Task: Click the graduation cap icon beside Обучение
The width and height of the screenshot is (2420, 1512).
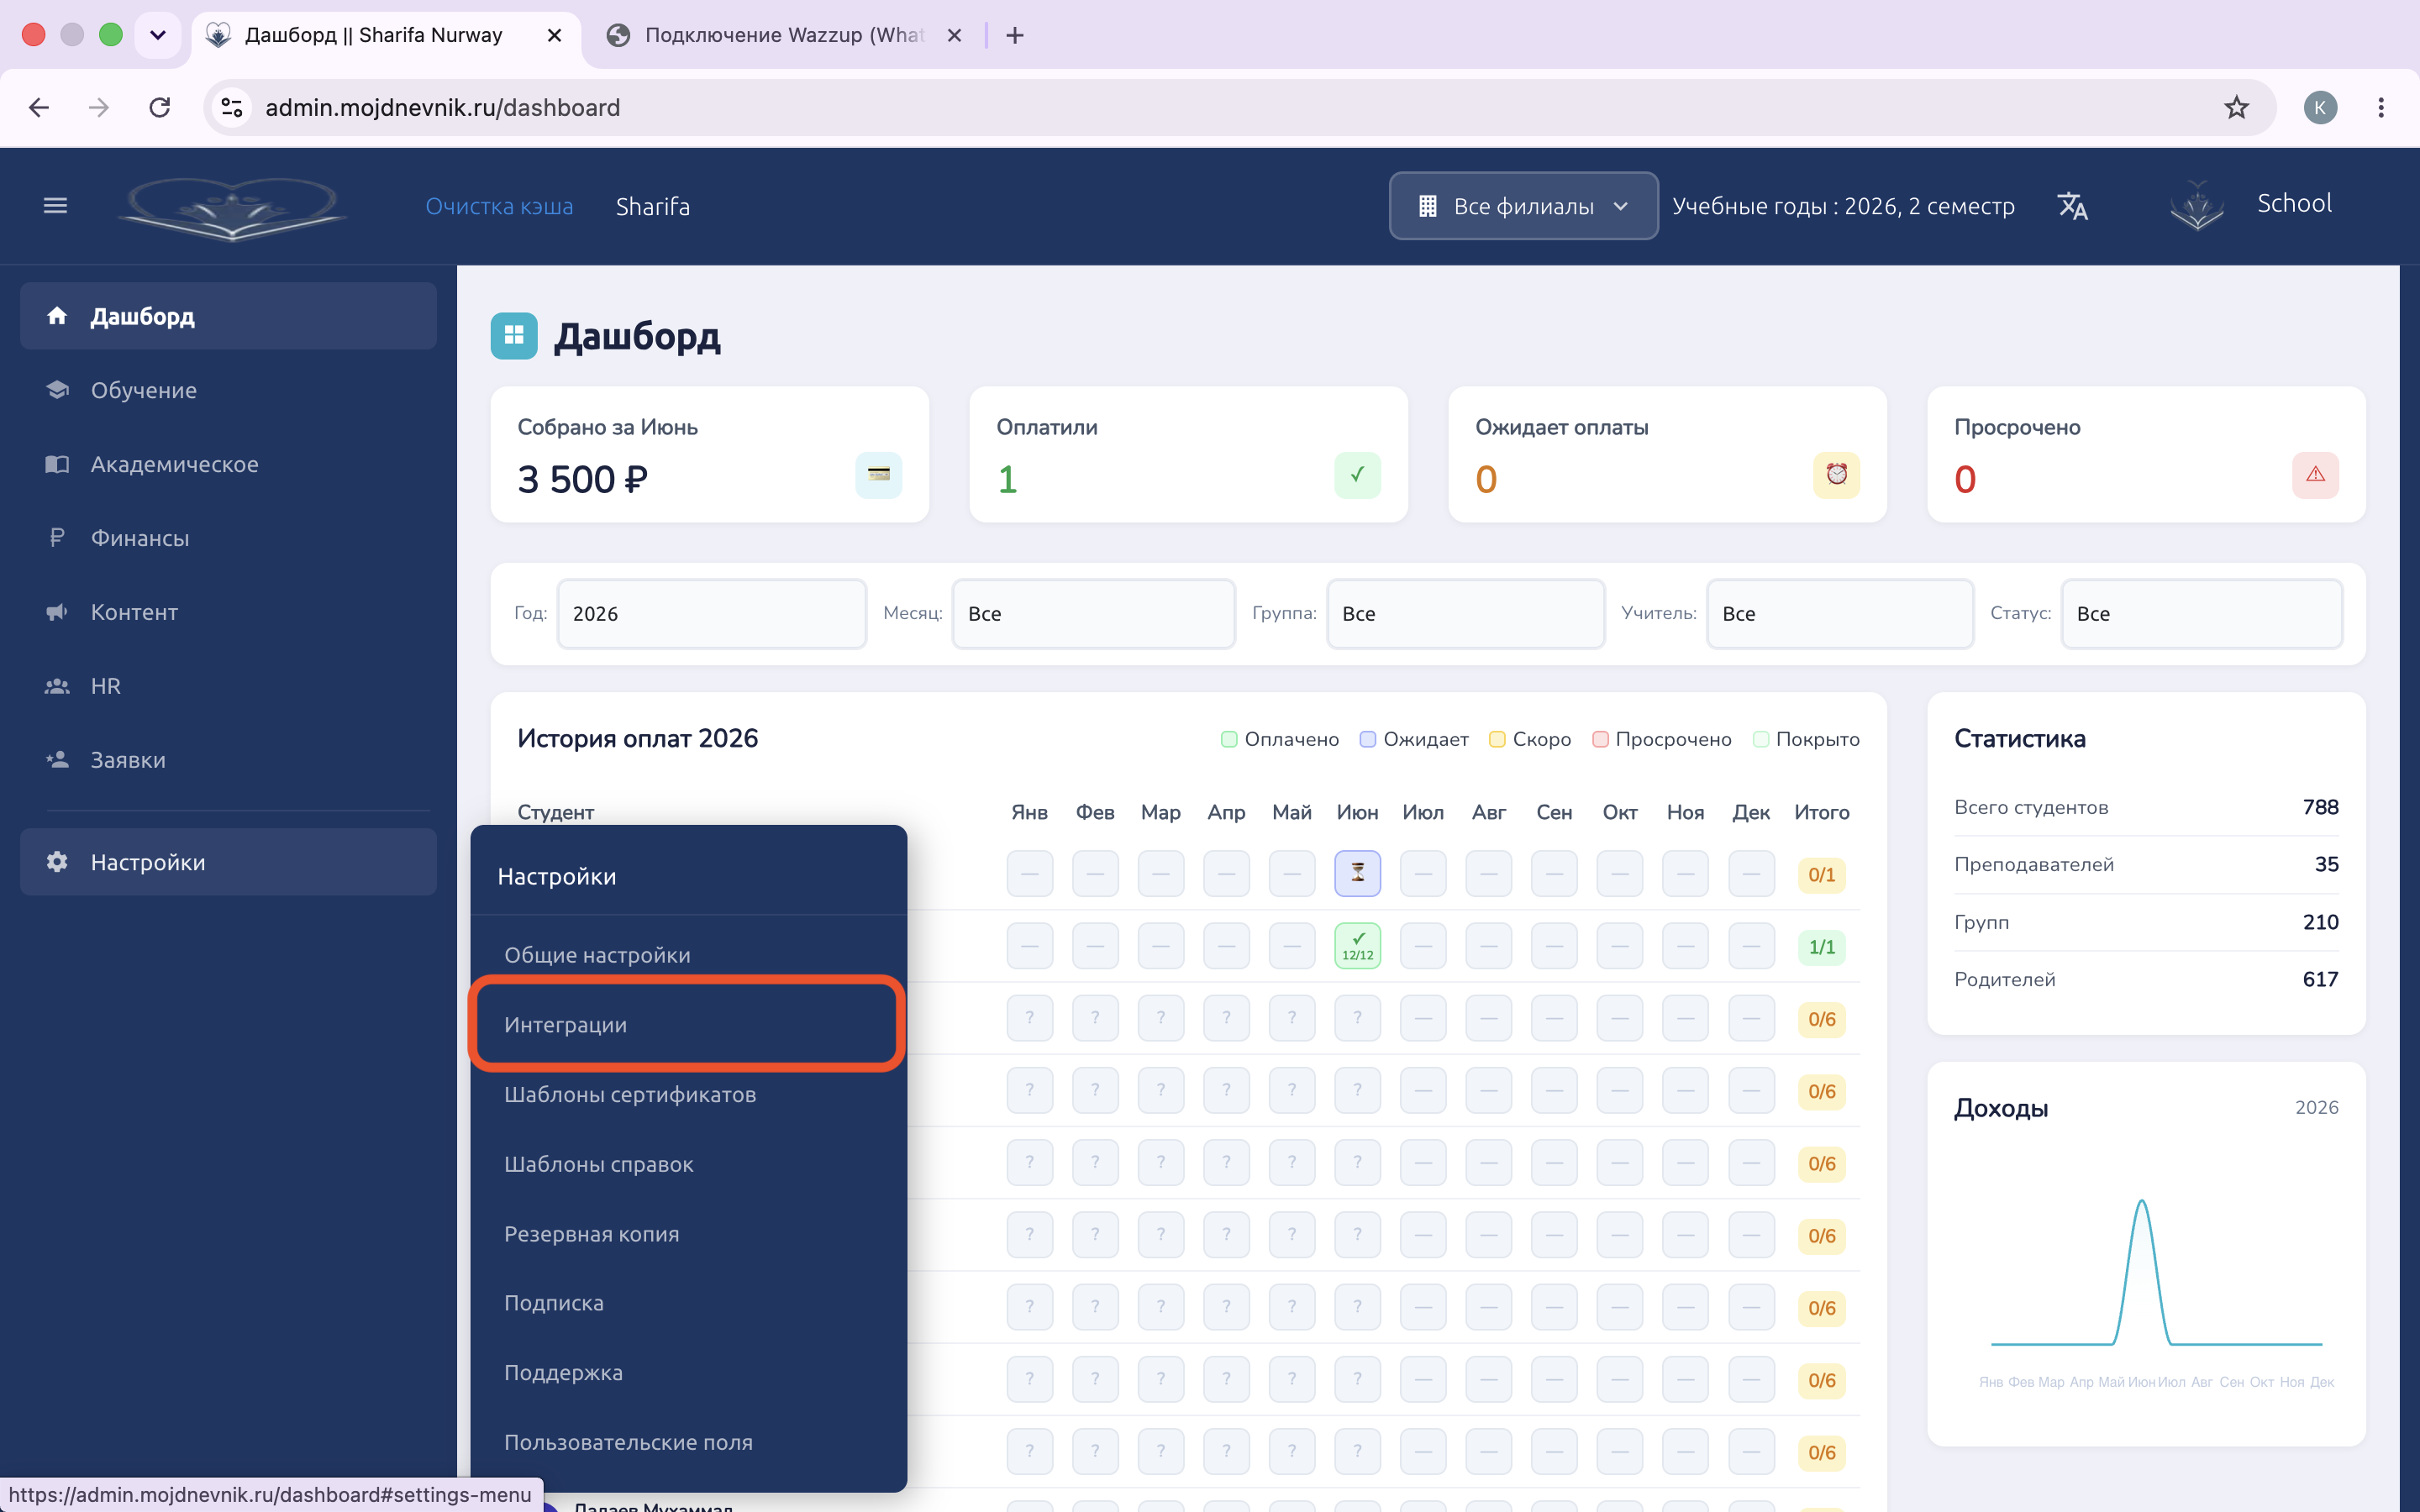Action: (x=57, y=390)
